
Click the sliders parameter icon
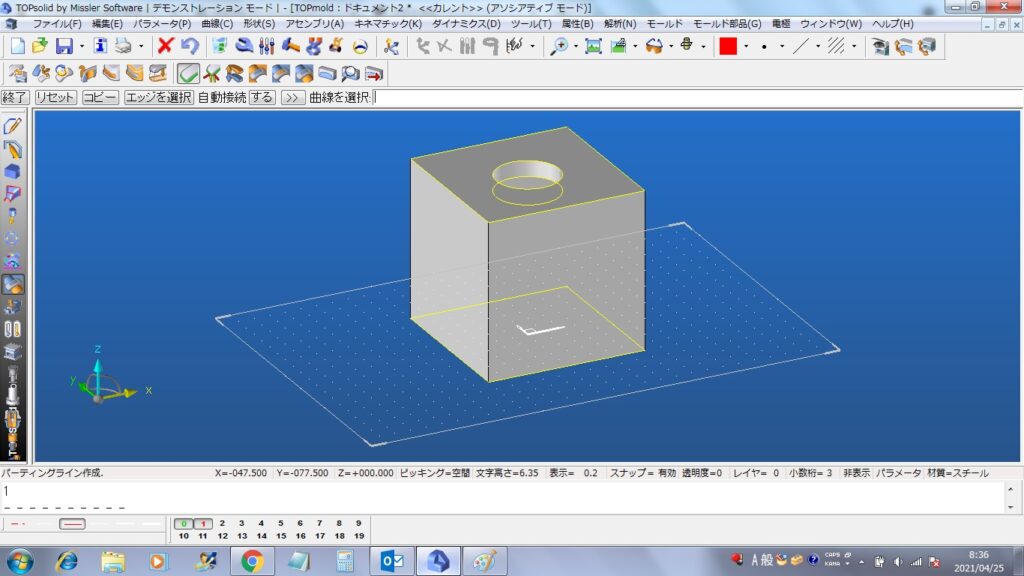point(266,46)
